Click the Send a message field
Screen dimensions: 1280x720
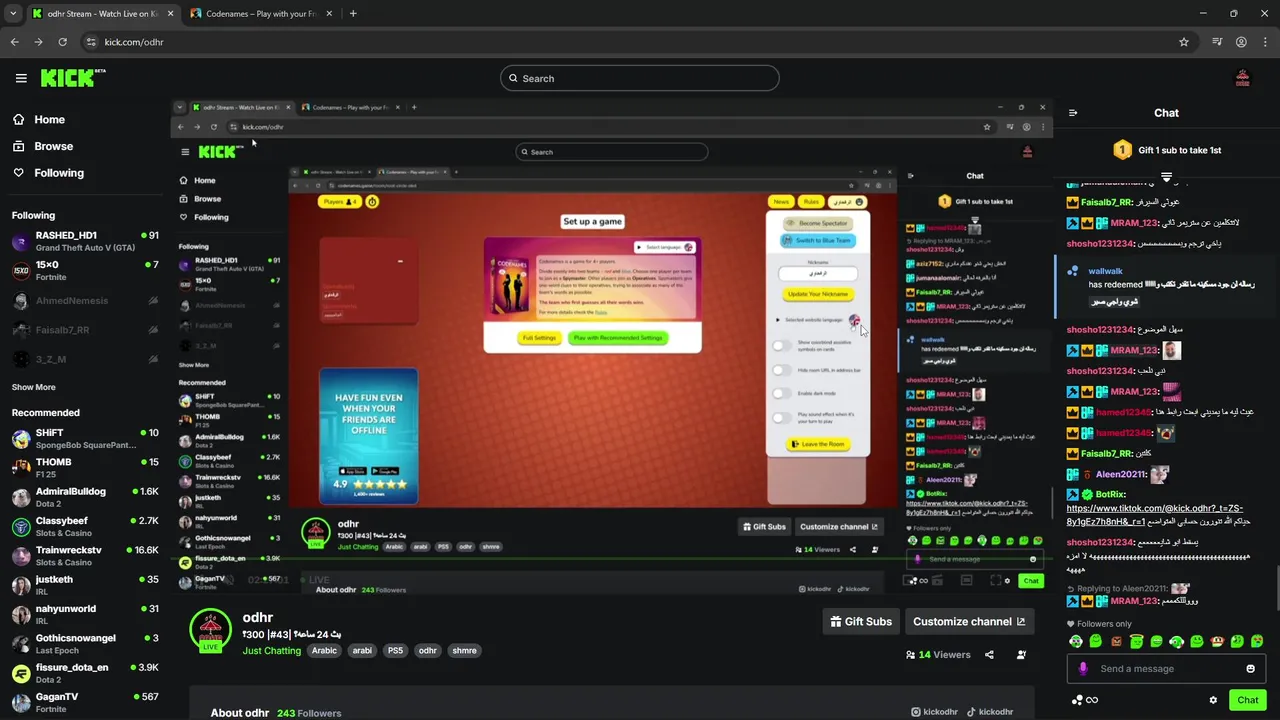coord(1166,669)
